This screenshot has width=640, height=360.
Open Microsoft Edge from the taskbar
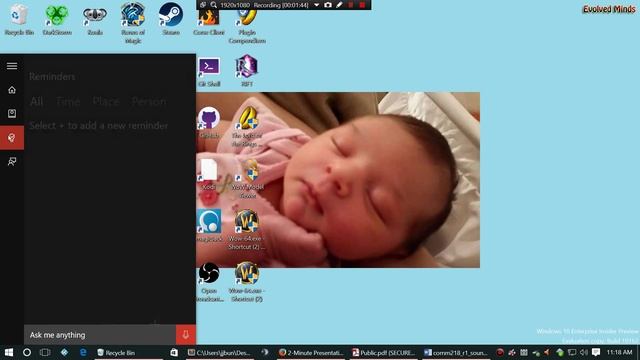83,352
